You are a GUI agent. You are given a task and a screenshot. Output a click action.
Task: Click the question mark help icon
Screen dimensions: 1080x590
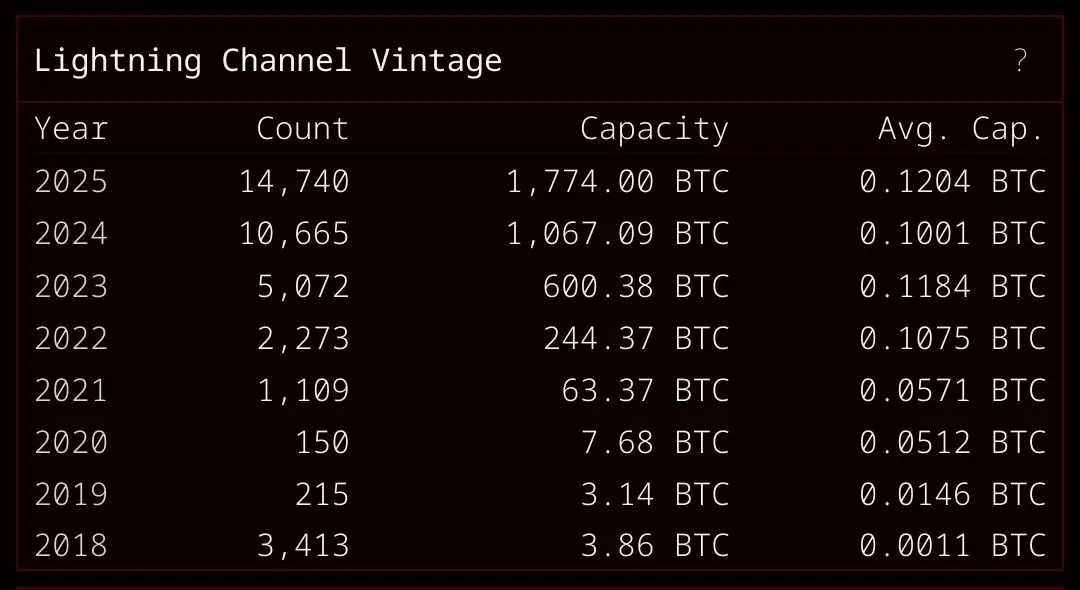(x=1020, y=61)
